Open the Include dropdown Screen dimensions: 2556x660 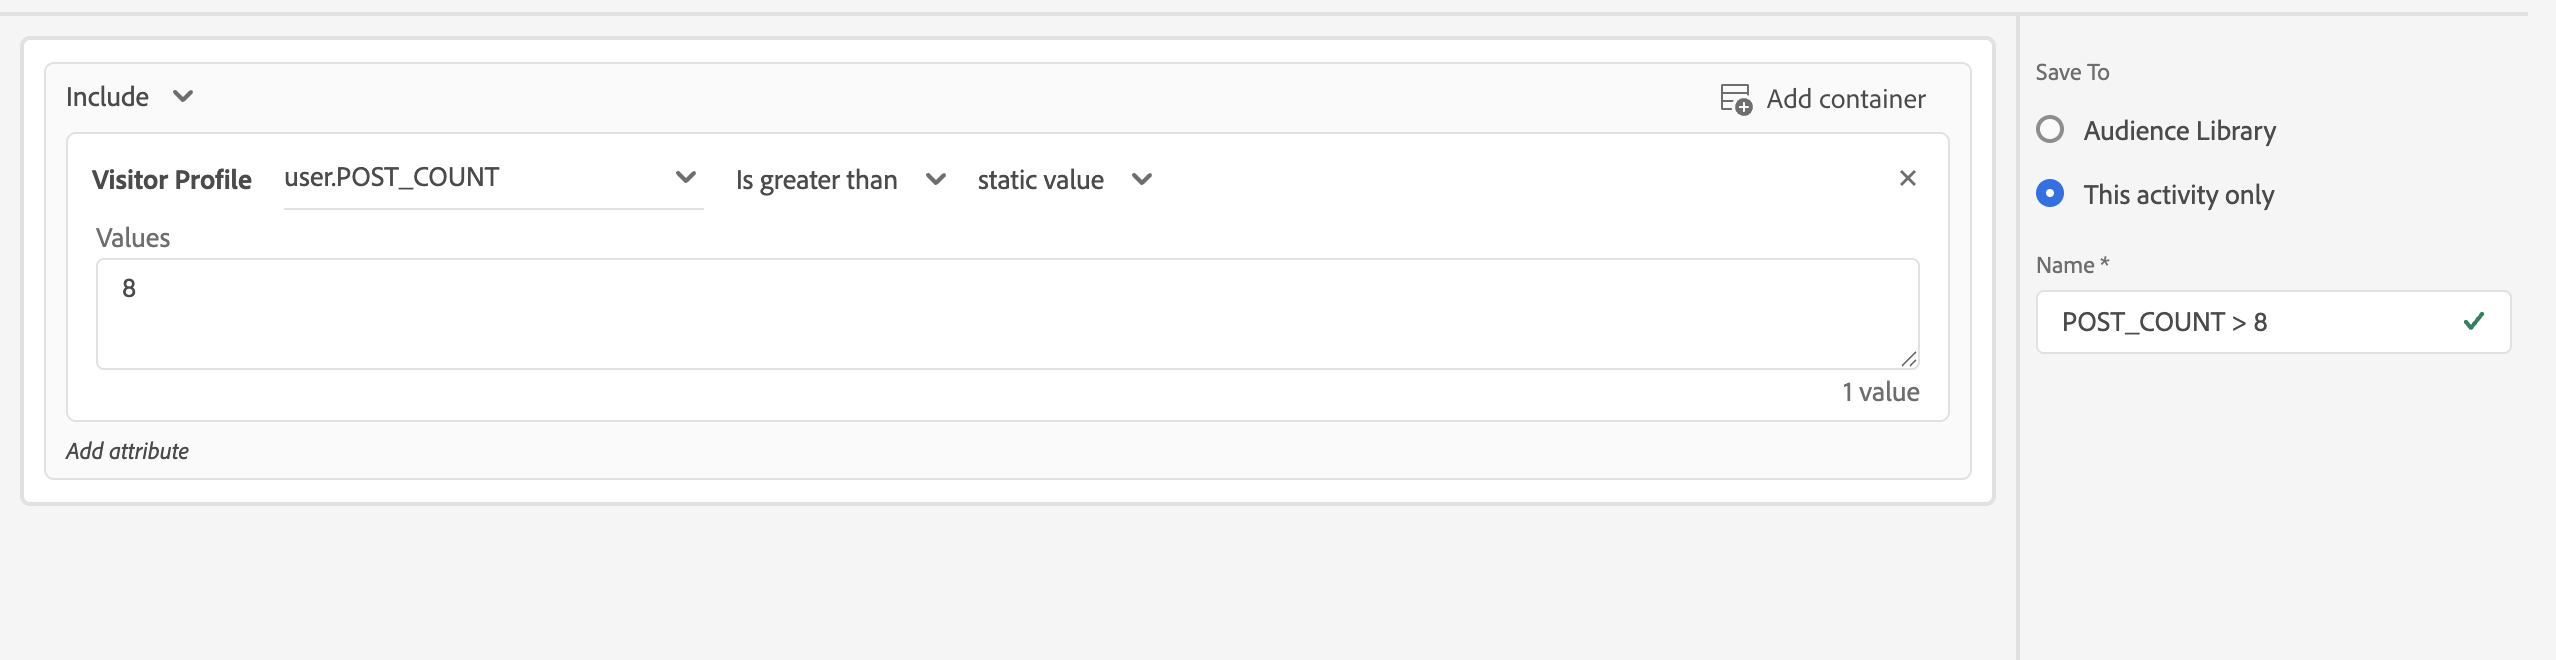pyautogui.click(x=130, y=97)
